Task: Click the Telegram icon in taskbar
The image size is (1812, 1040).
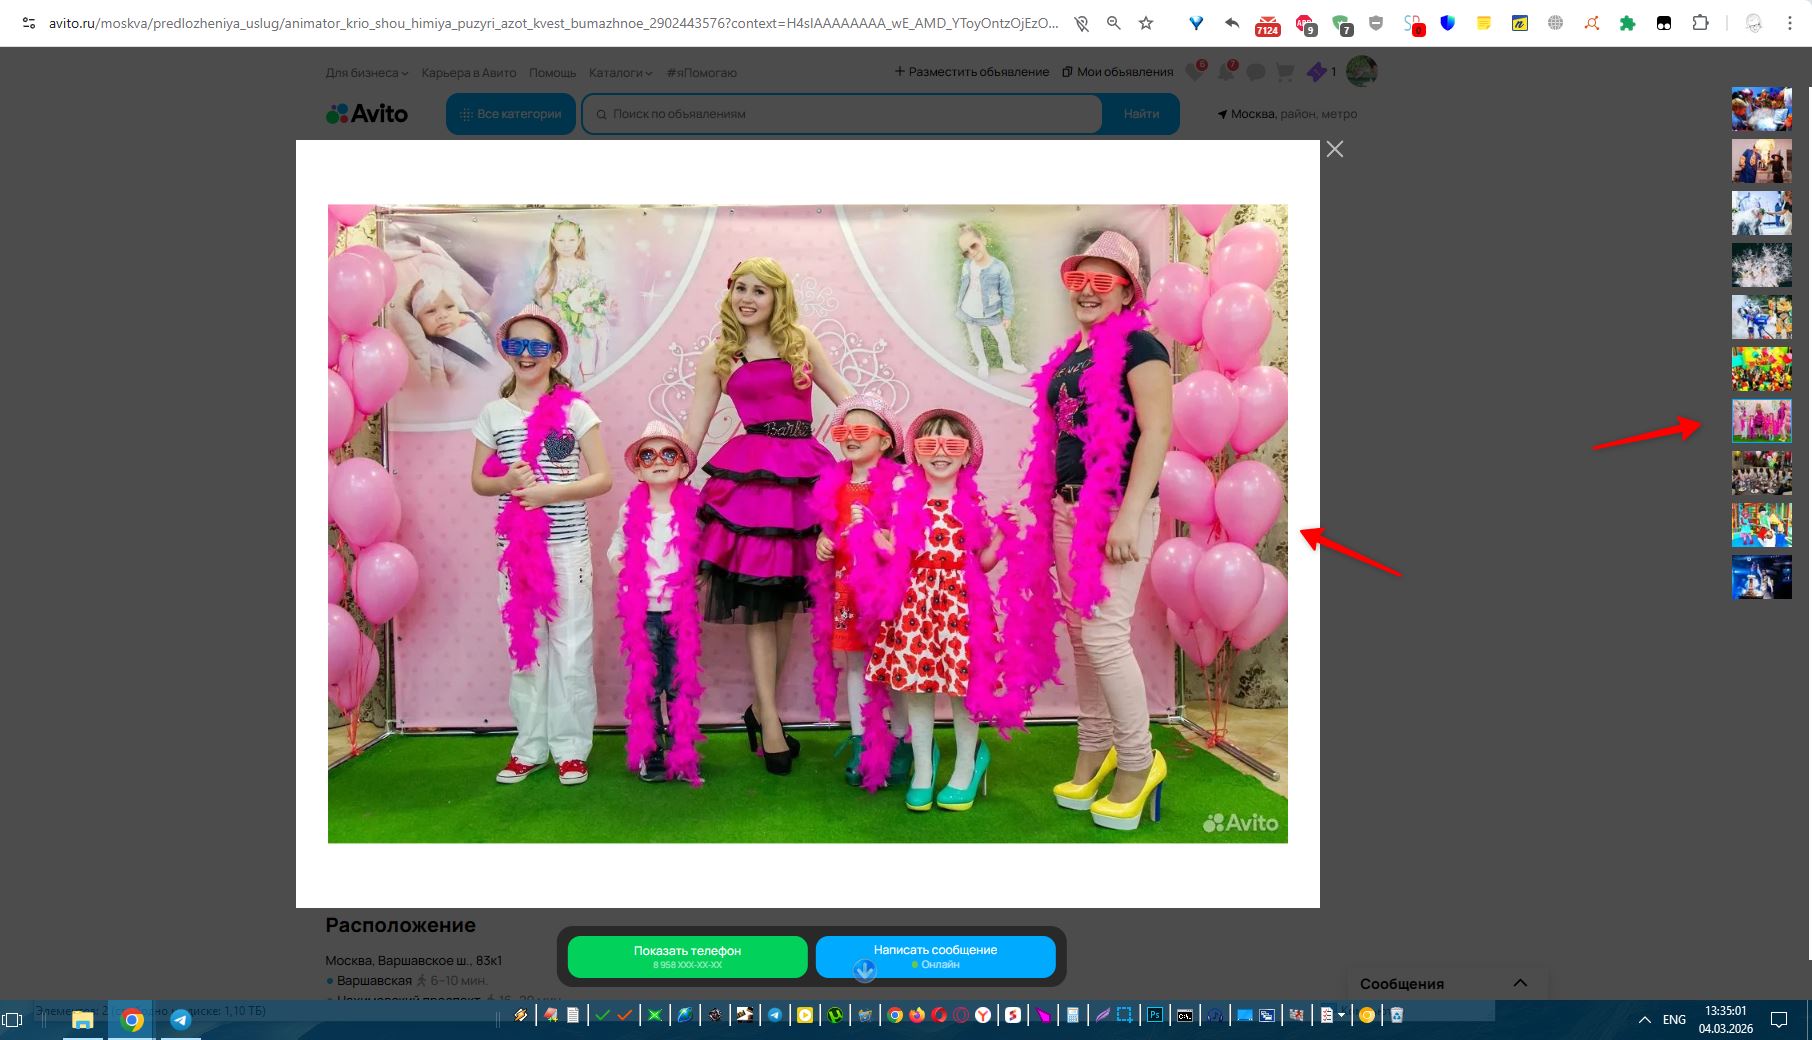Action: point(180,1019)
